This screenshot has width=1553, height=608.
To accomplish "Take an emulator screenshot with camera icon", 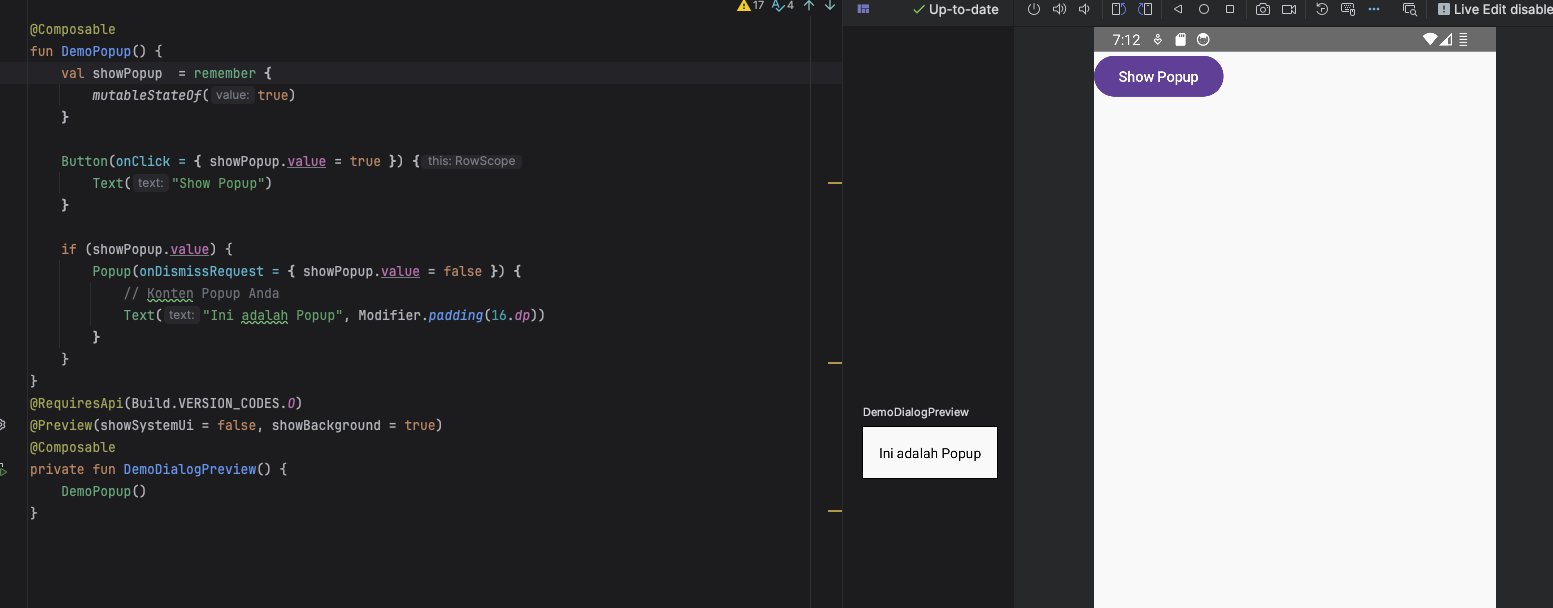I will point(1263,9).
